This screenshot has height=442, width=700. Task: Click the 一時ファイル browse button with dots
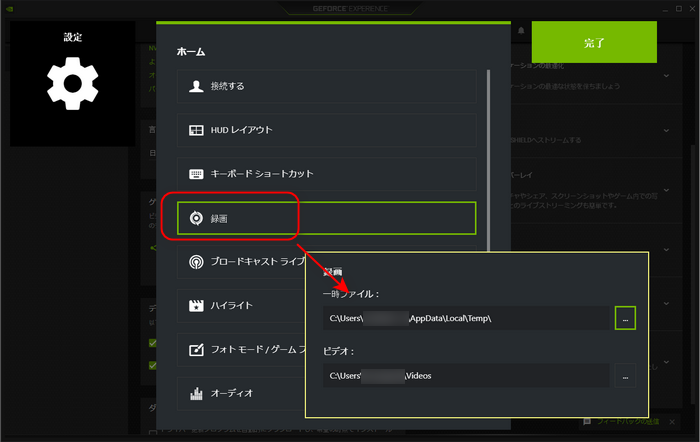click(x=625, y=318)
